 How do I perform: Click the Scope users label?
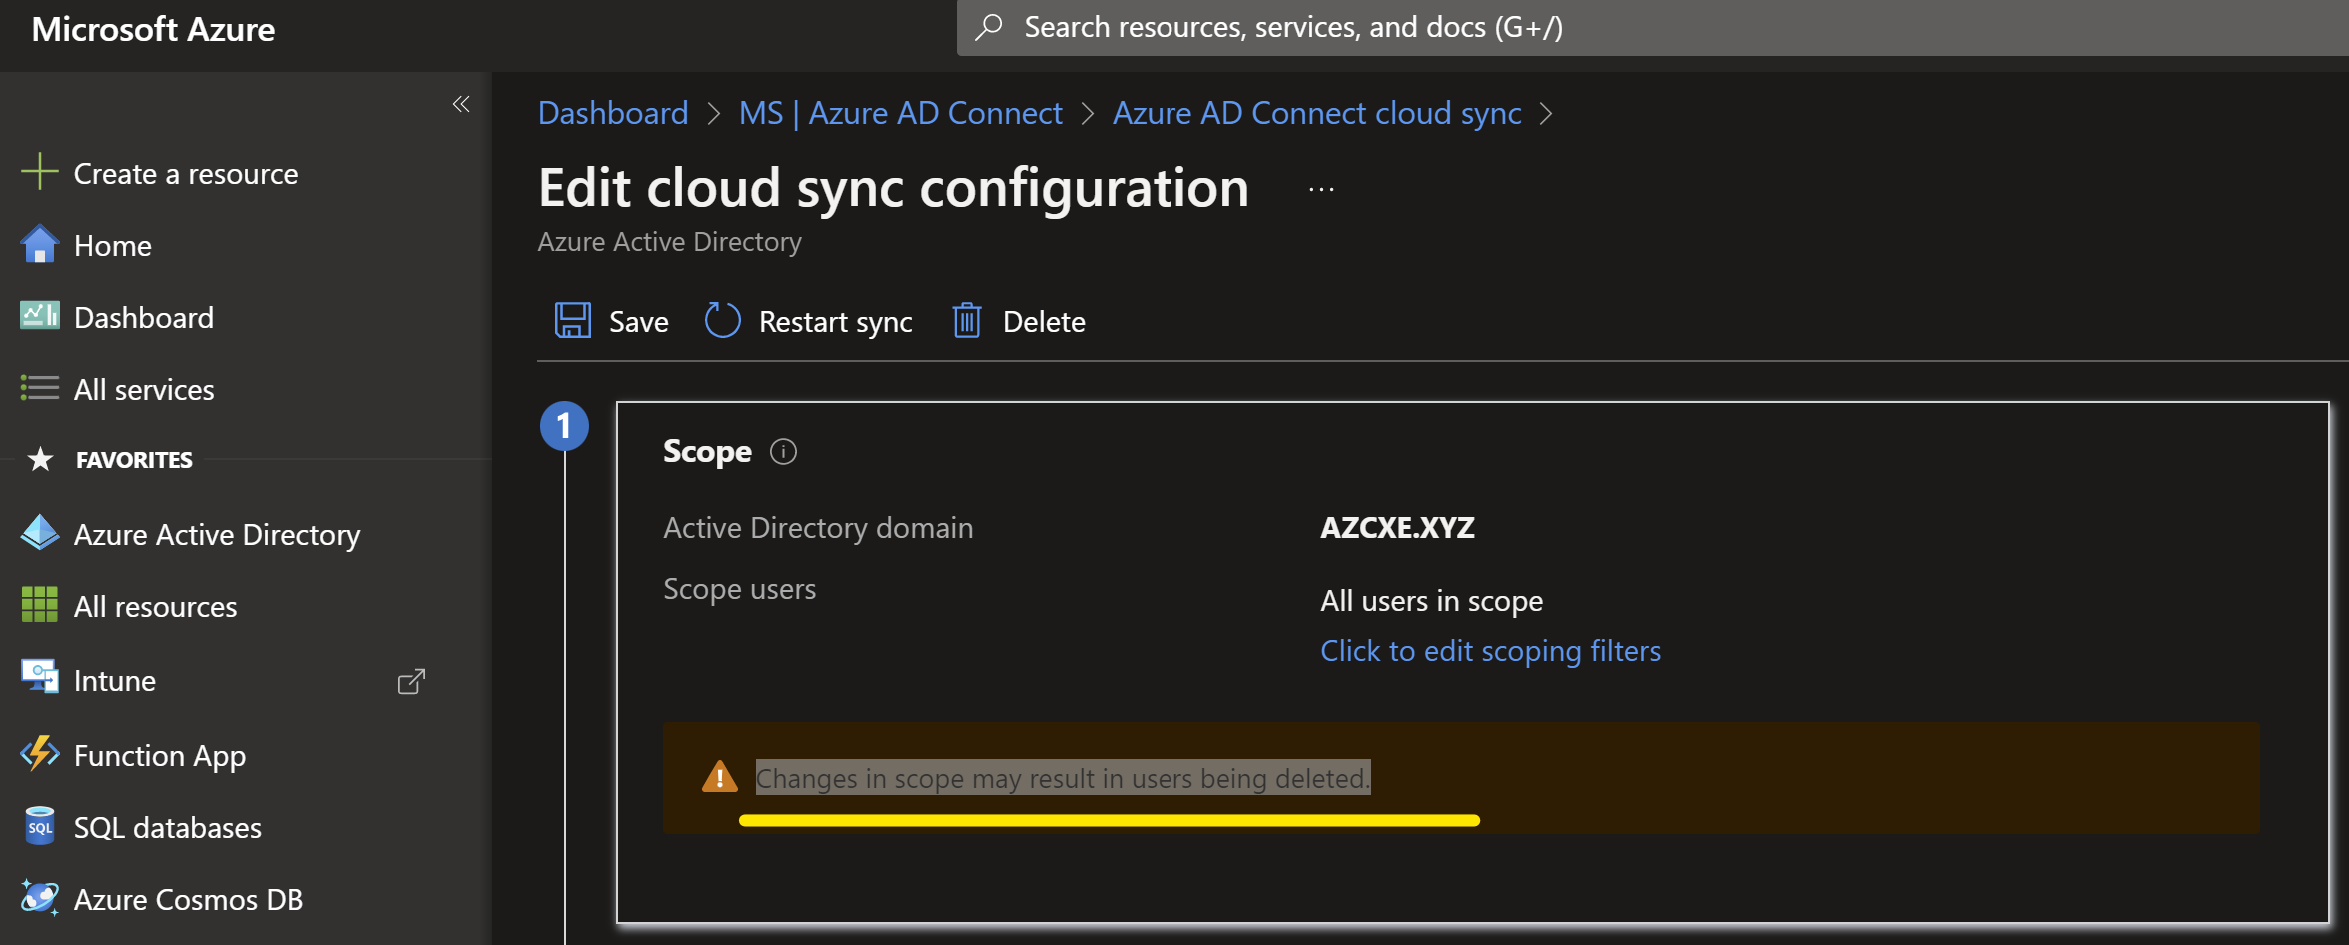click(x=739, y=589)
